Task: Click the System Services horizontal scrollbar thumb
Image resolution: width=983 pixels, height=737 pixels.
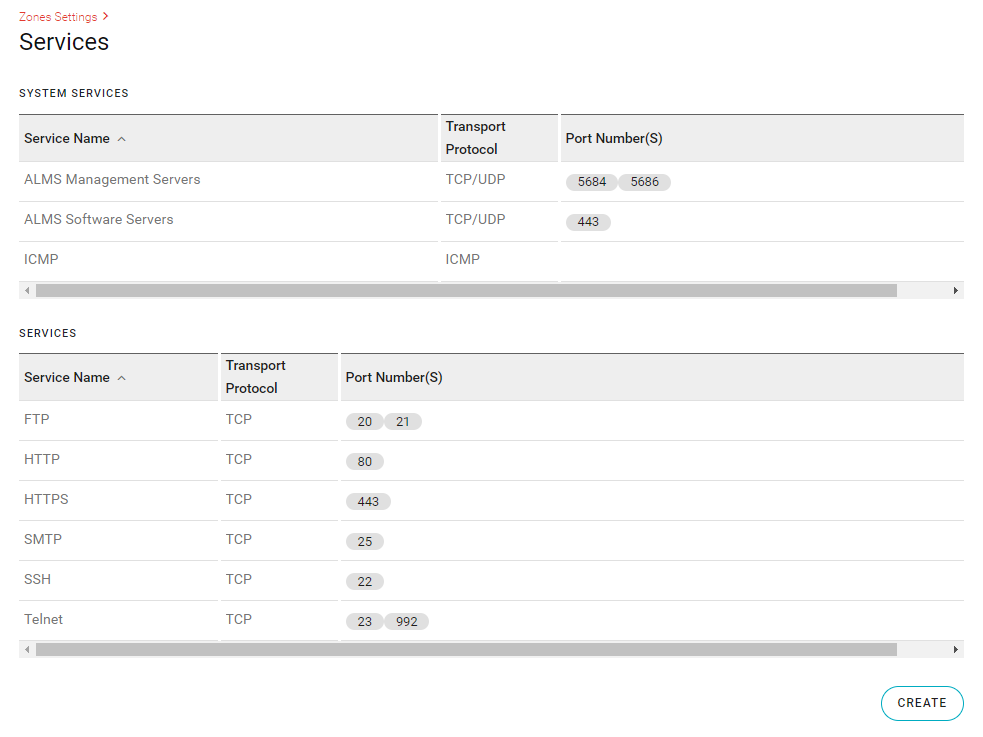Action: 466,290
